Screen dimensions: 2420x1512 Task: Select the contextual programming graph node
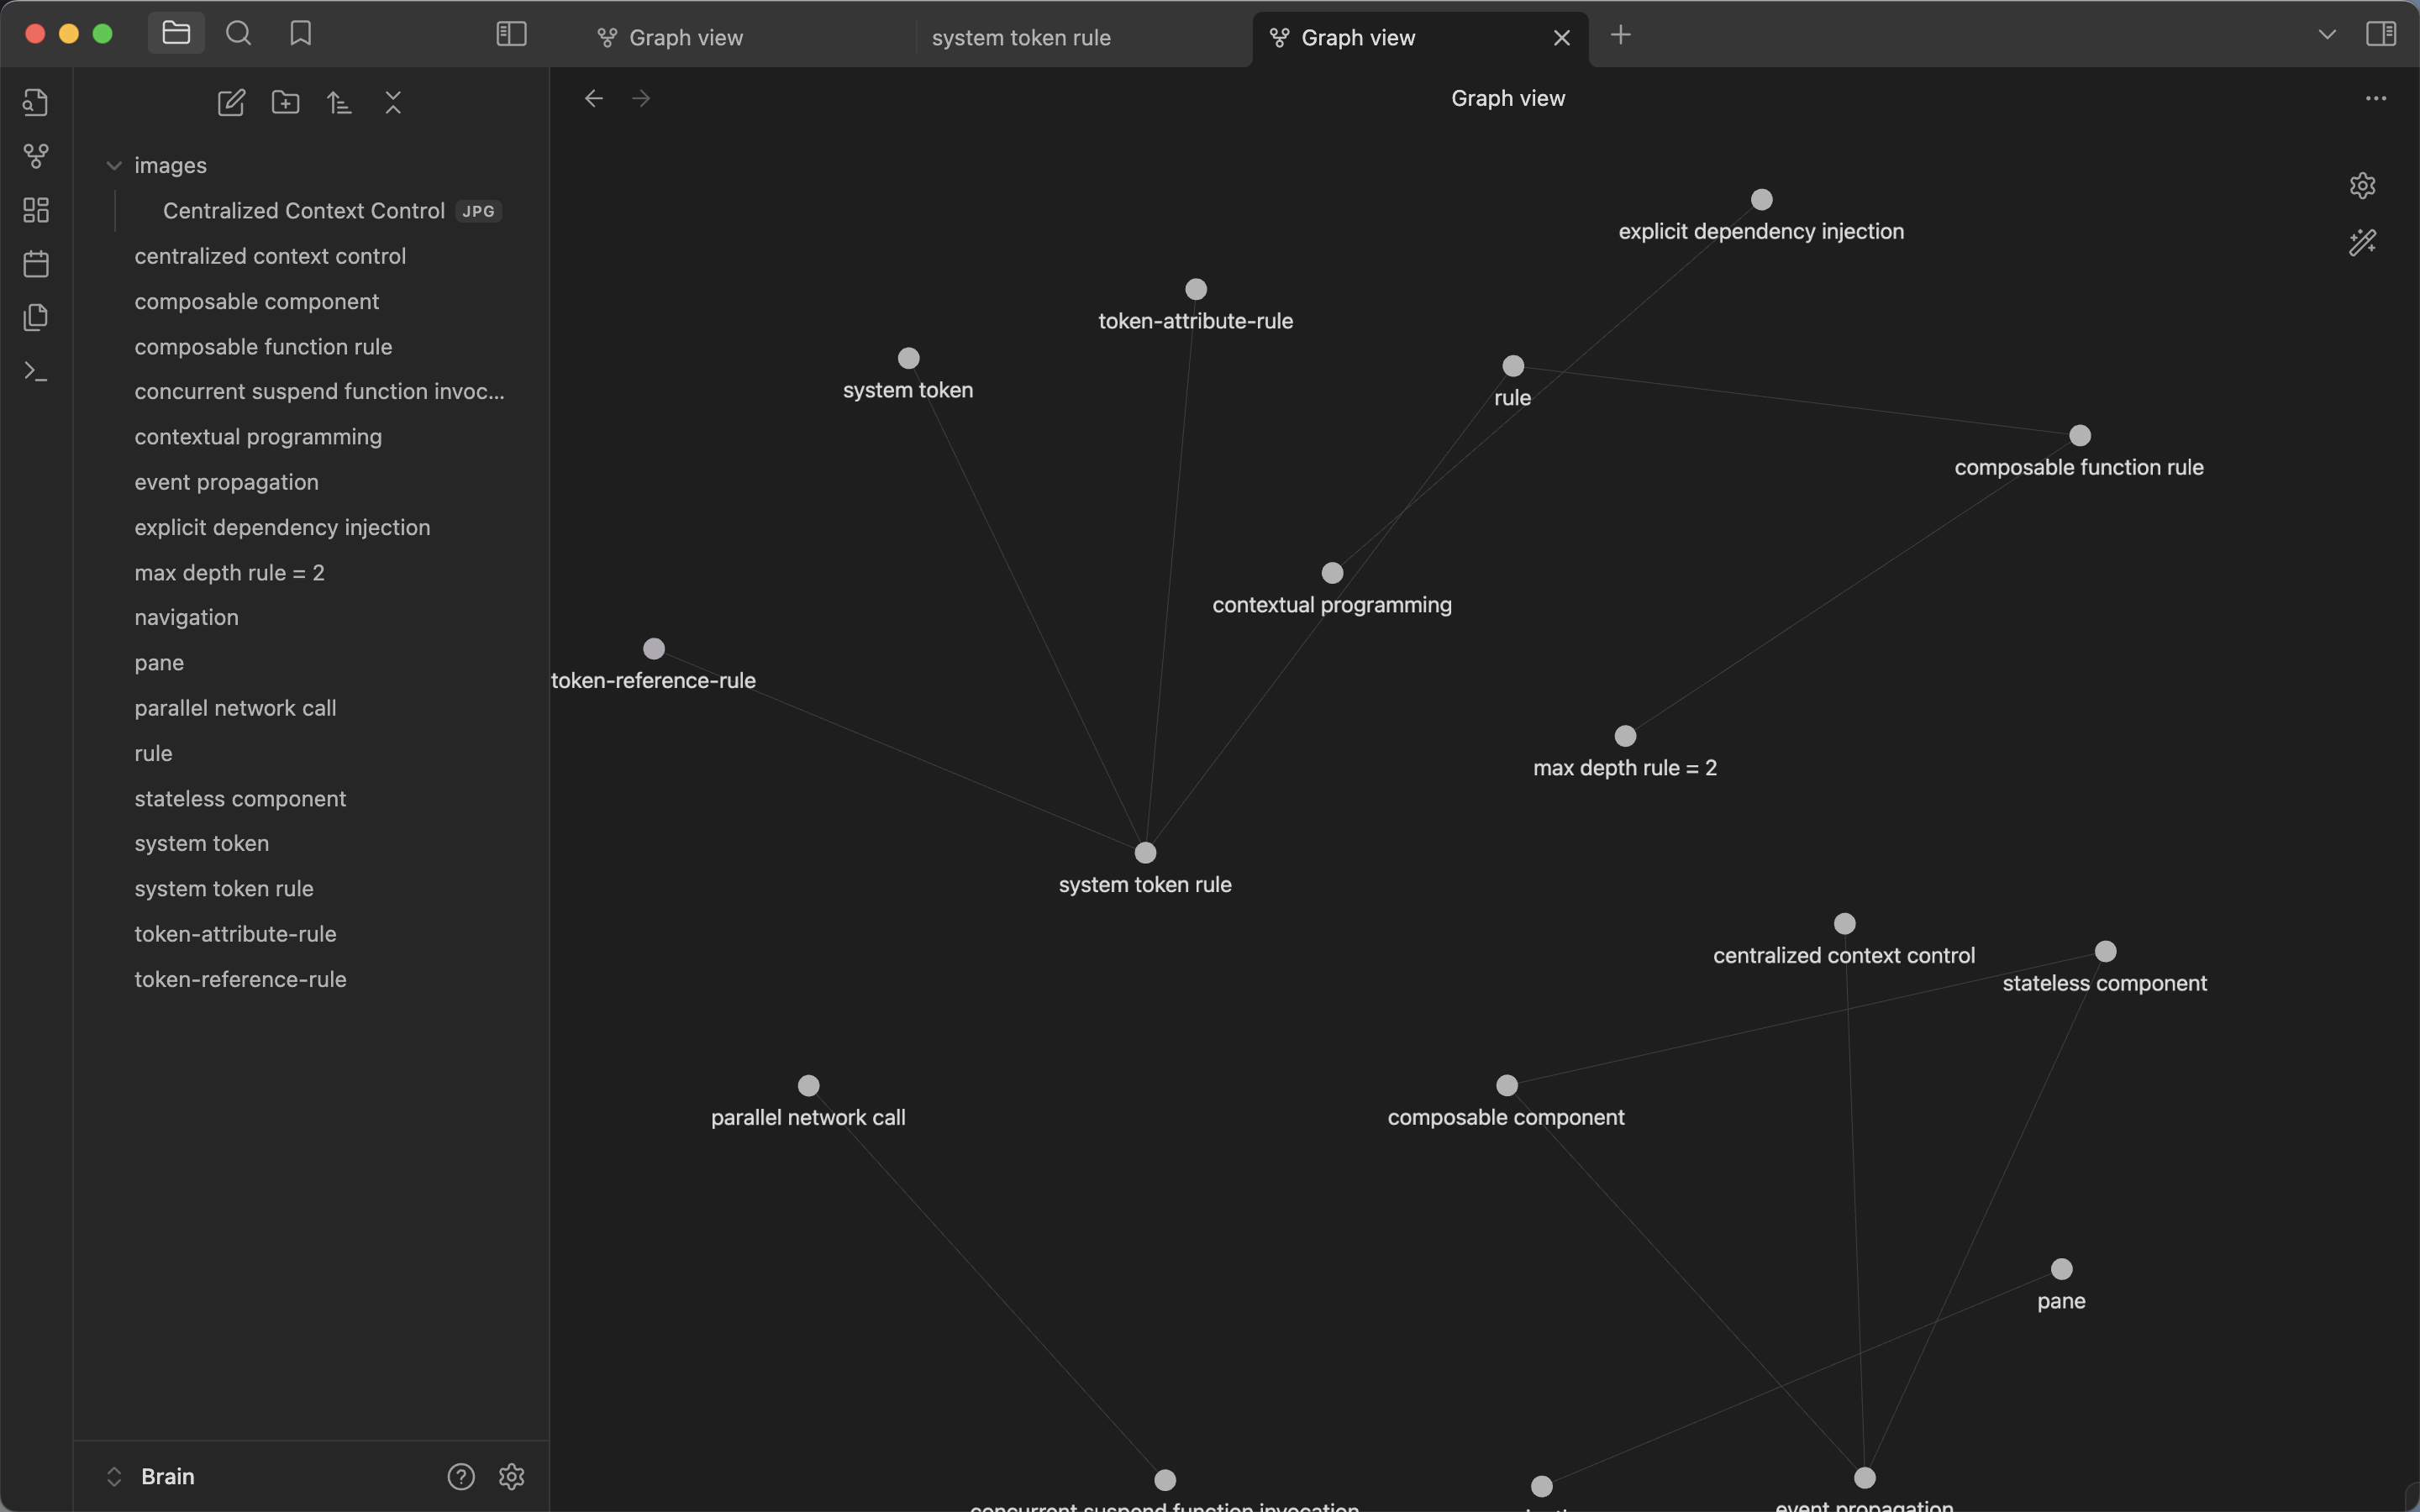pyautogui.click(x=1332, y=573)
